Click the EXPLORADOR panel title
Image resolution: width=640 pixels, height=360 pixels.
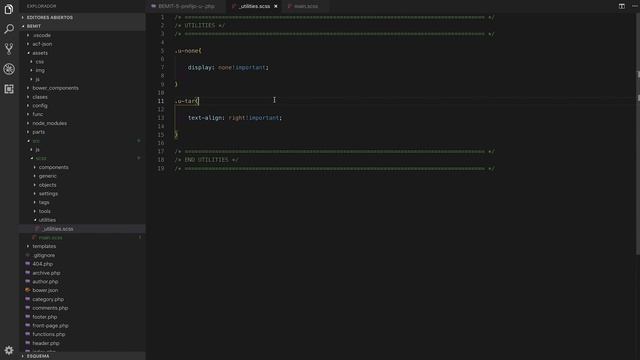pos(41,6)
